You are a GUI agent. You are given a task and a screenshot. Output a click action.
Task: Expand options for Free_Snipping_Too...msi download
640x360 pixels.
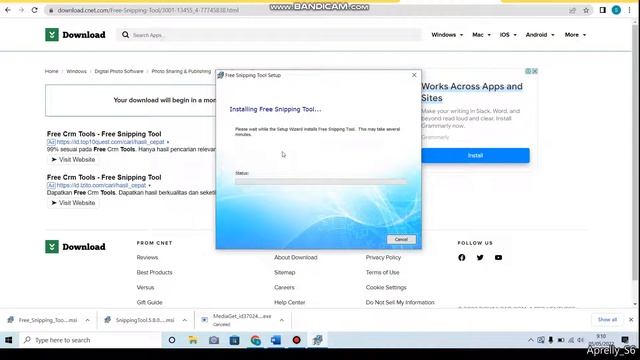pyautogui.click(x=87, y=320)
